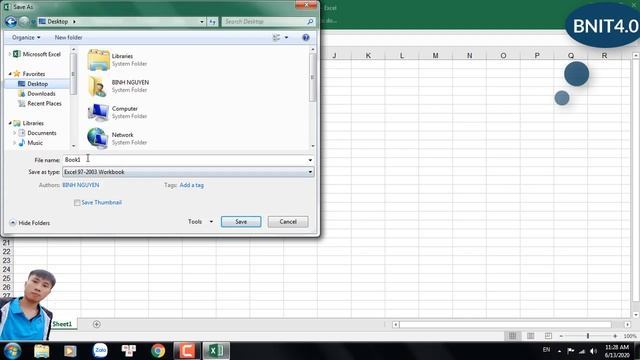The image size is (640, 360).
Task: Click the zoom out minus button
Action: click(561, 336)
